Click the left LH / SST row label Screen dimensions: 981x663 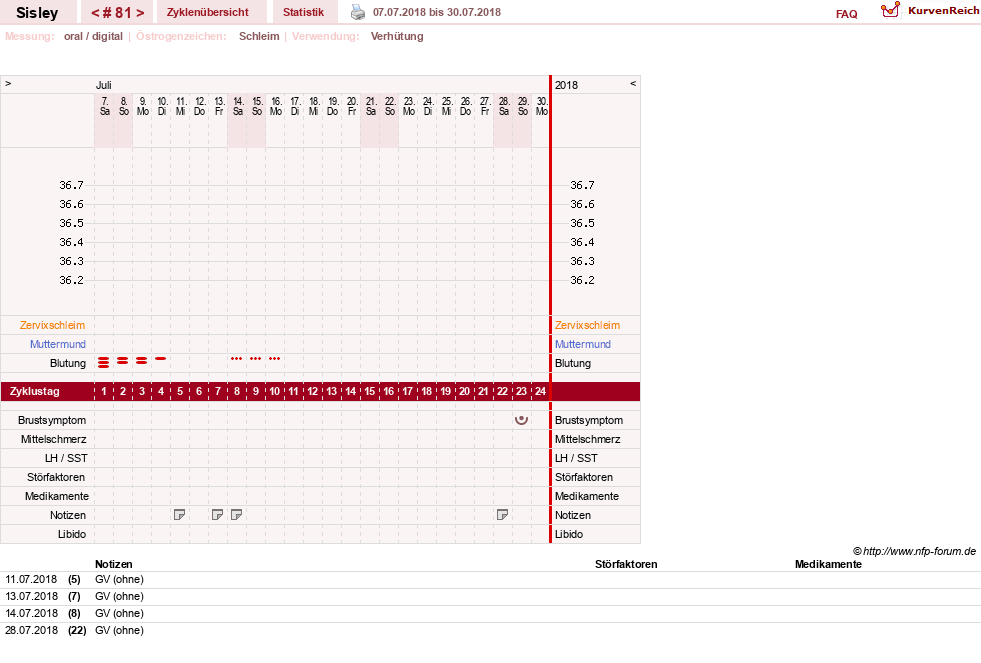pyautogui.click(x=66, y=458)
